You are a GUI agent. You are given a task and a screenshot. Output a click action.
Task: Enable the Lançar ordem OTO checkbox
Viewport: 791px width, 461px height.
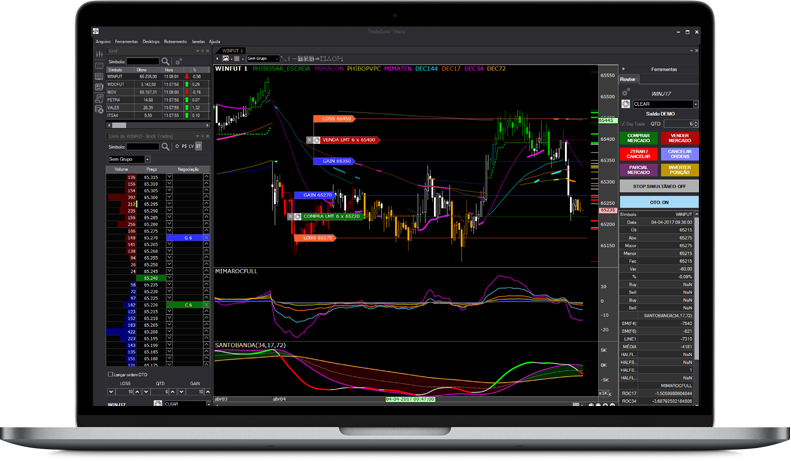pyautogui.click(x=110, y=374)
